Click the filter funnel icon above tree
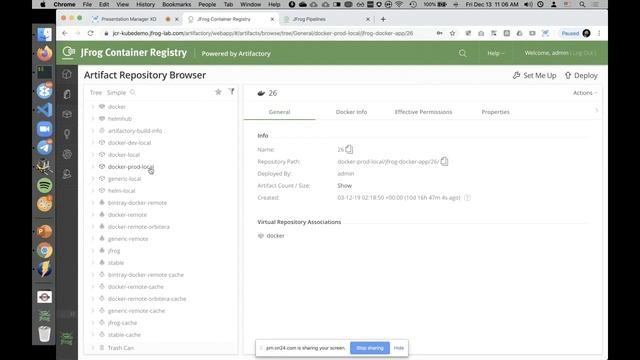Viewport: 640px width, 360px height. point(231,92)
